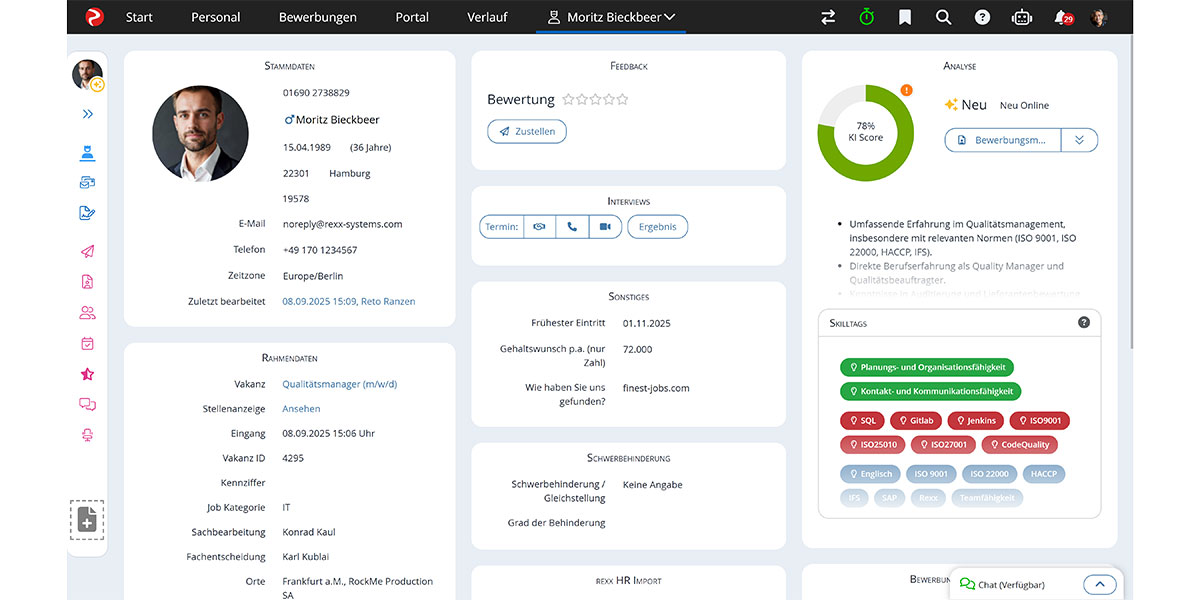
Task: Toggle the eye icon next to Termin
Action: 539,226
